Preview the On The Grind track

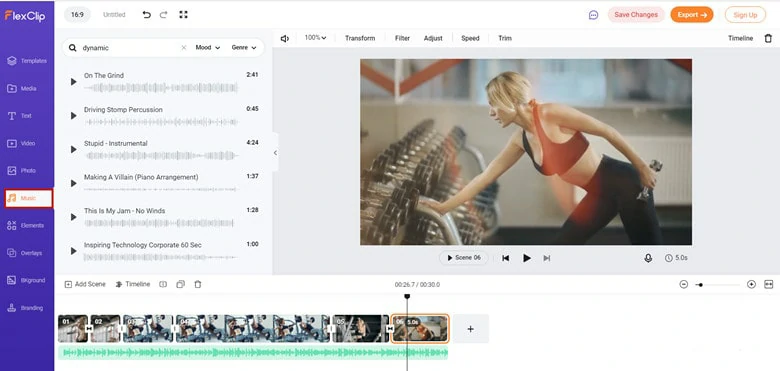[74, 82]
